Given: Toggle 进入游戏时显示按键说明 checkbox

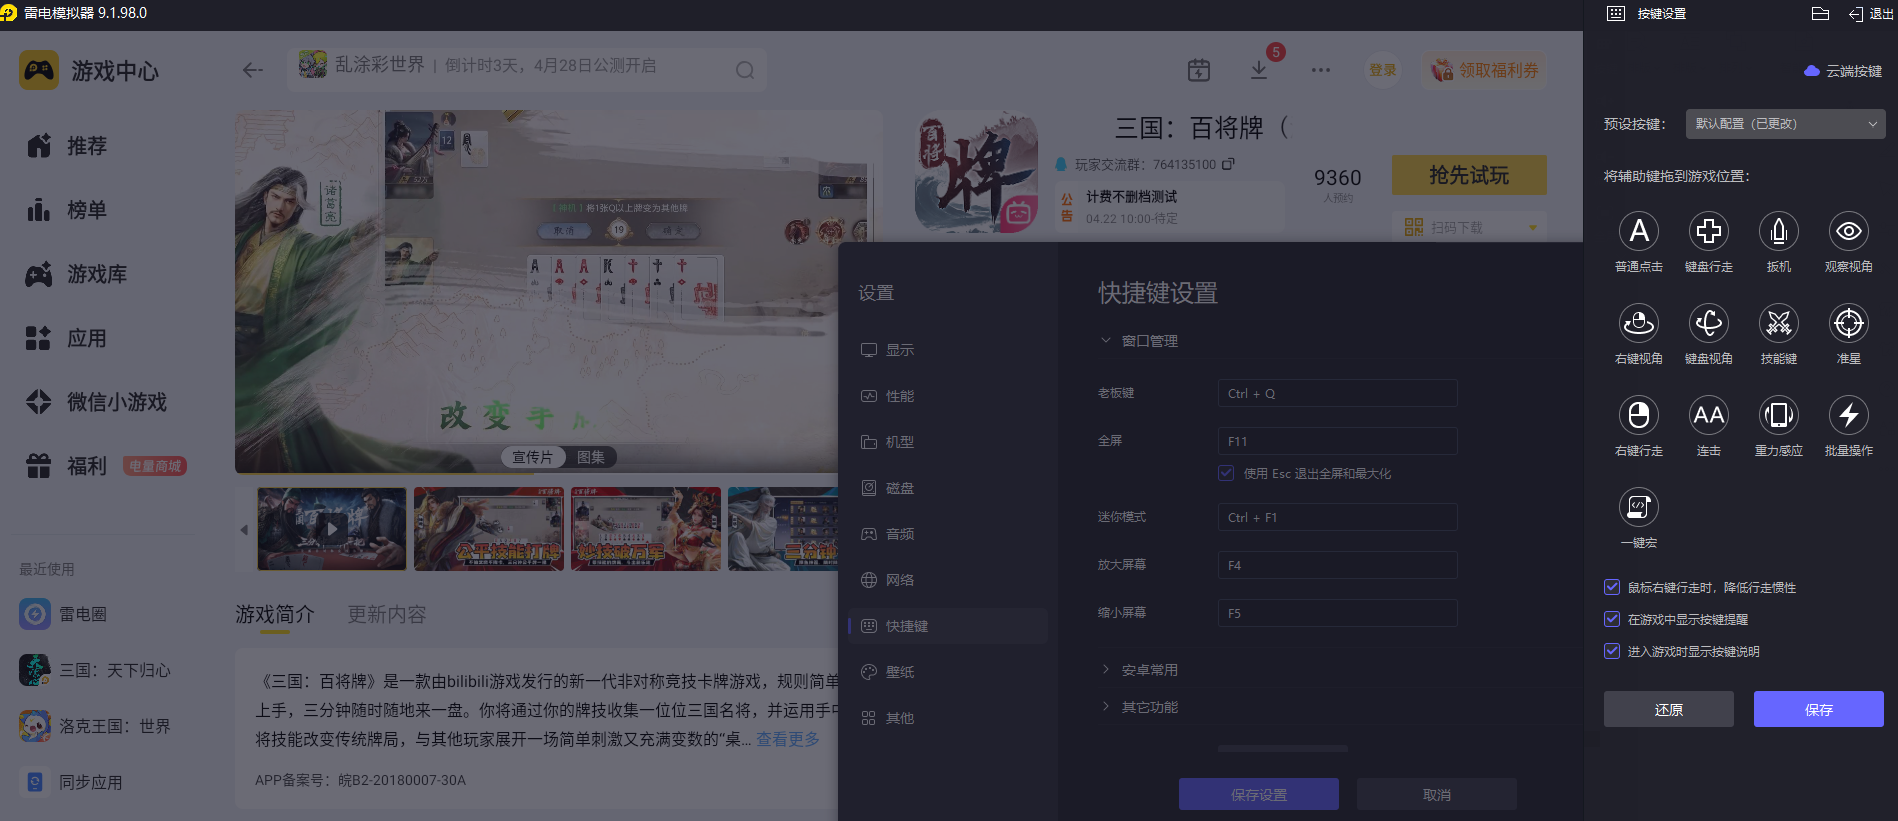Looking at the screenshot, I should point(1612,651).
